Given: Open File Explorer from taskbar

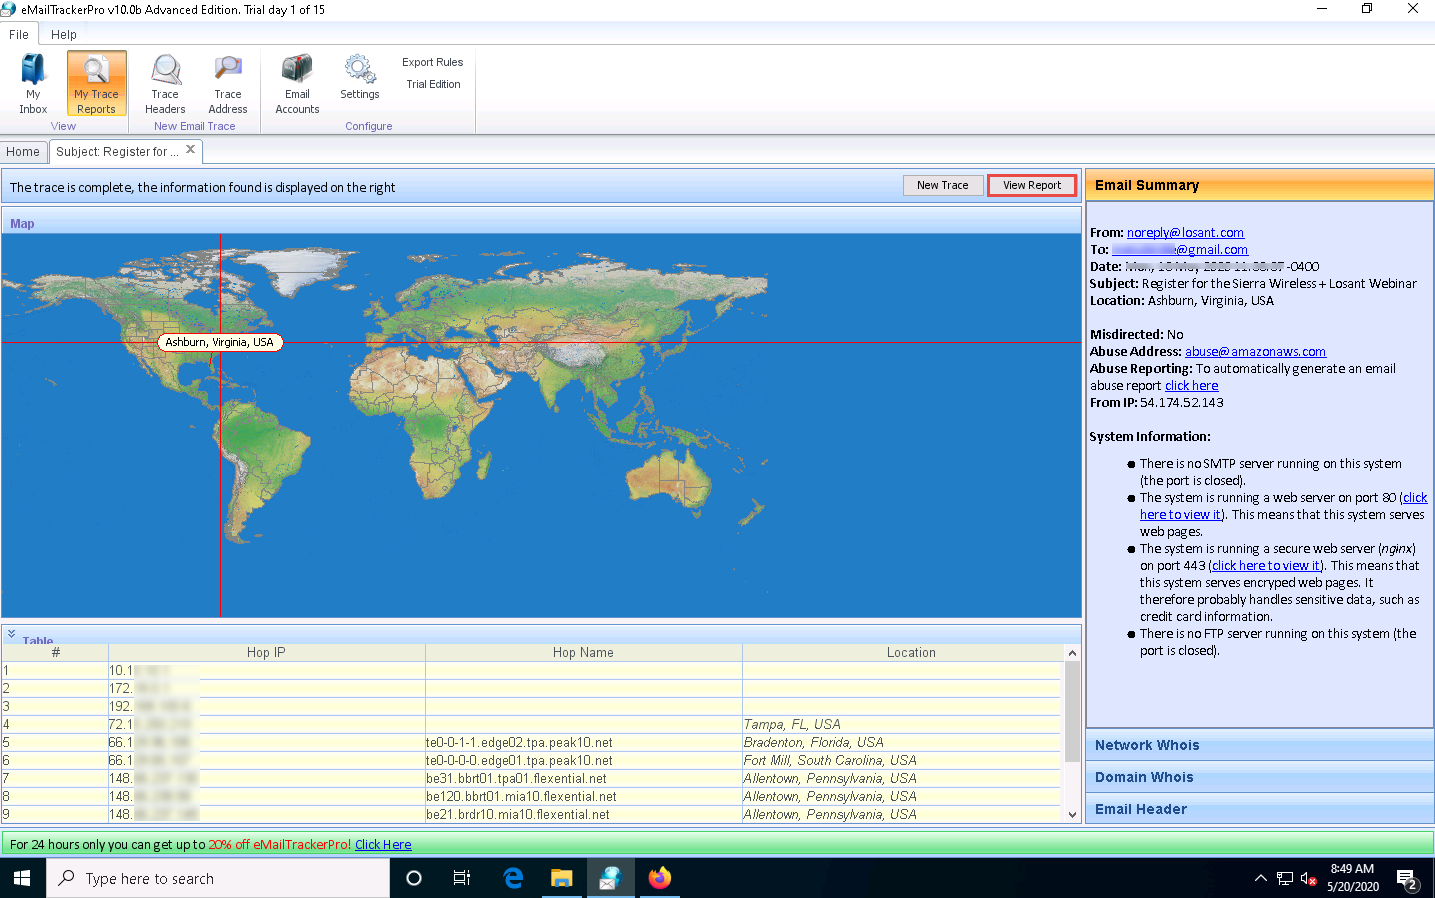Looking at the screenshot, I should (x=561, y=878).
